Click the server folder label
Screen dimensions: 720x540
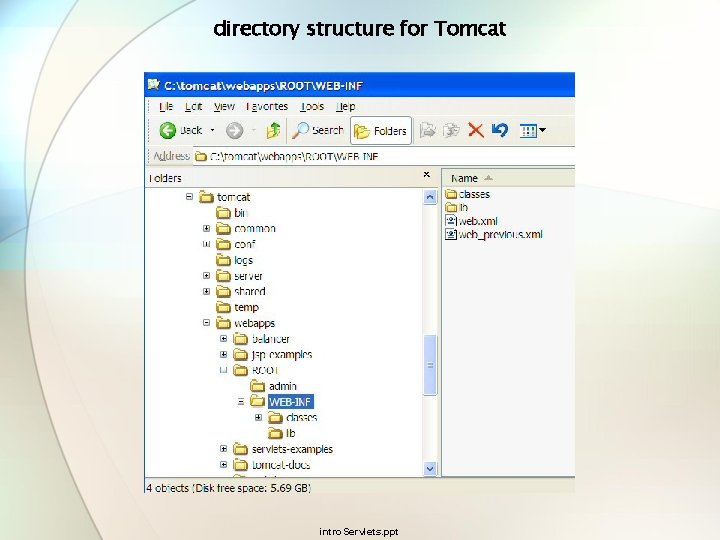(248, 276)
